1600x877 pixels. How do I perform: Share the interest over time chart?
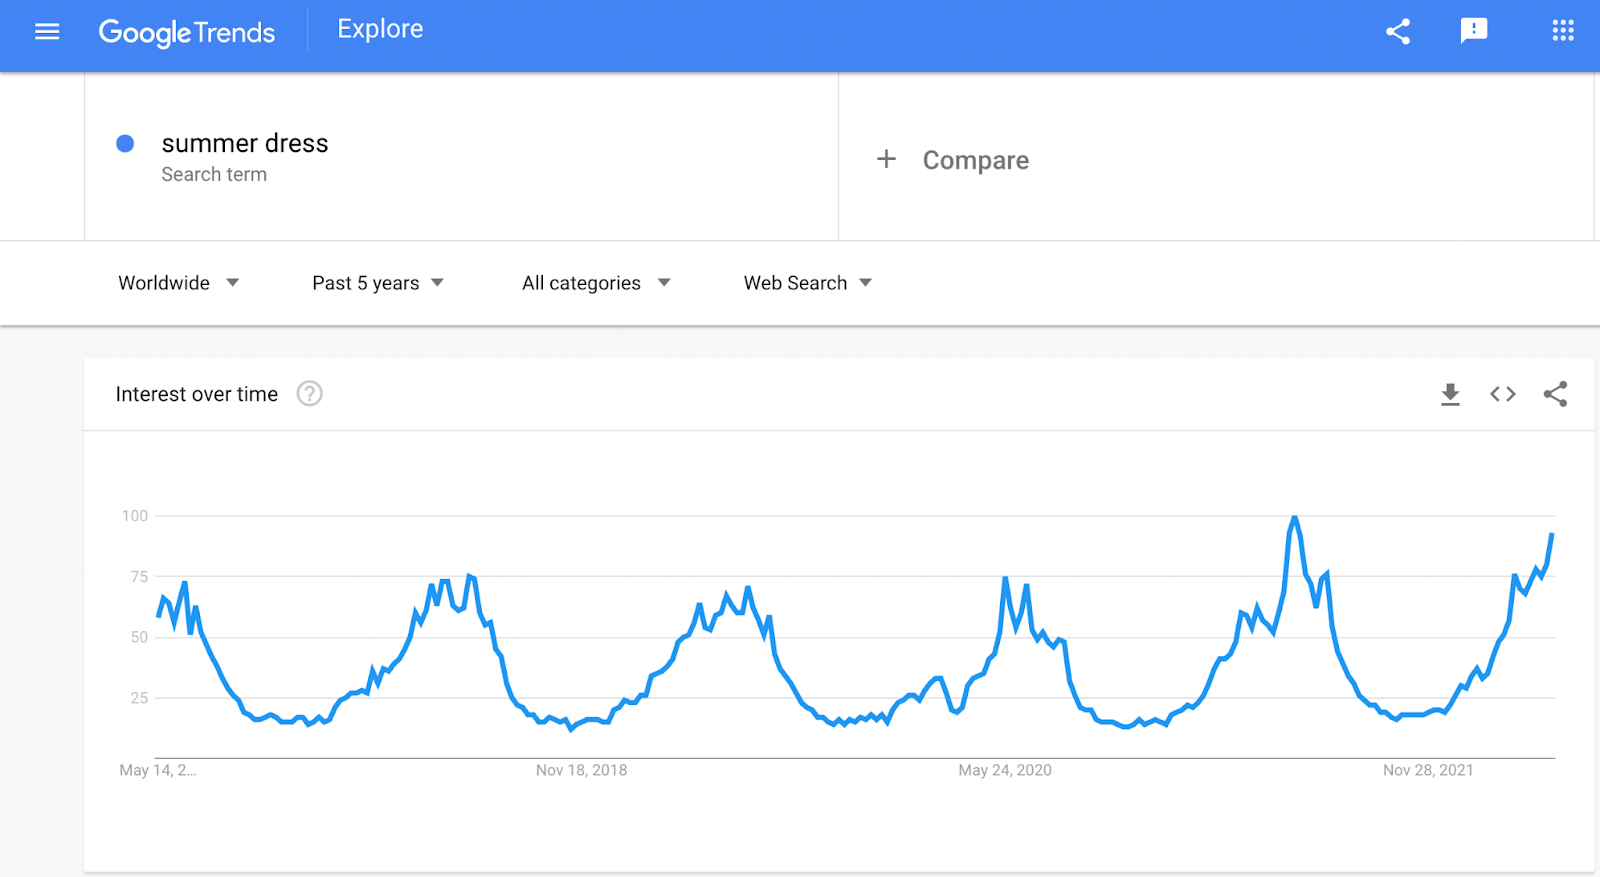pos(1555,394)
